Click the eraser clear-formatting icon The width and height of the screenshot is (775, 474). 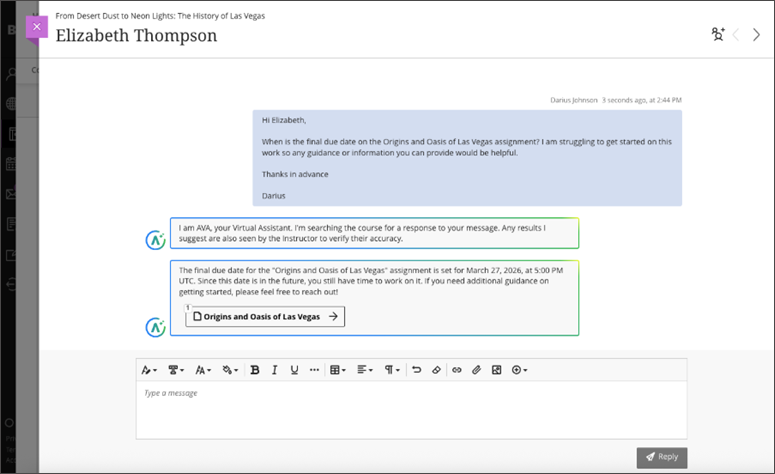(436, 370)
